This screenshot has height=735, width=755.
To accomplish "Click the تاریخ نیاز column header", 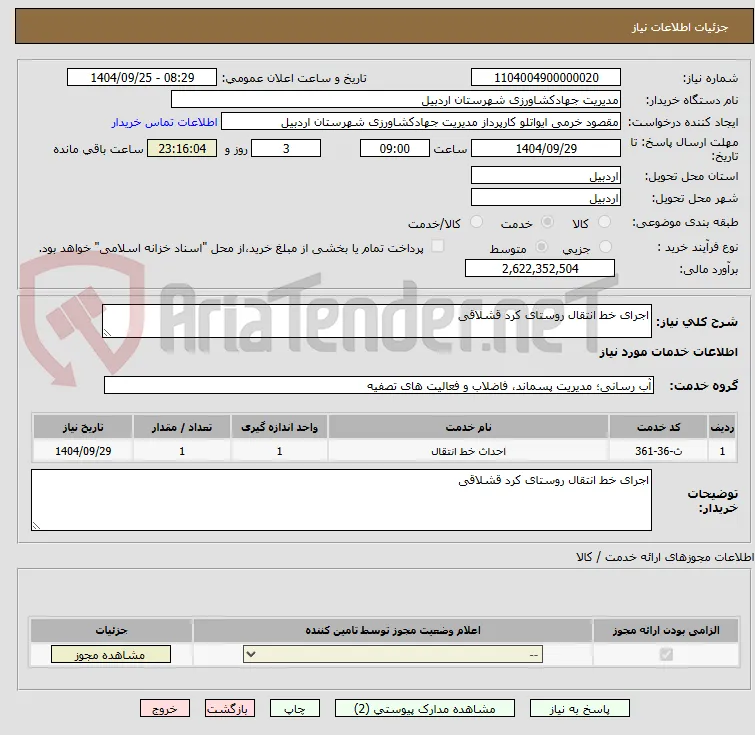I will click(83, 427).
